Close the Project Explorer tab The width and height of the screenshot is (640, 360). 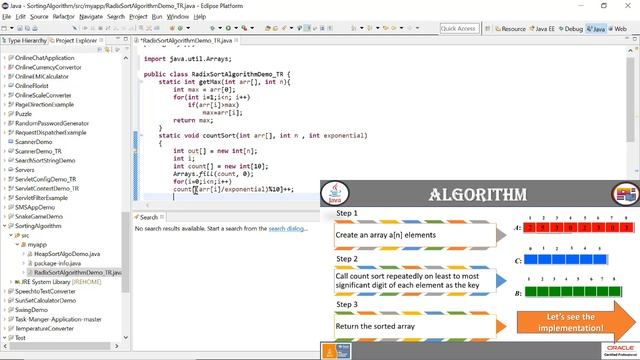tap(101, 40)
